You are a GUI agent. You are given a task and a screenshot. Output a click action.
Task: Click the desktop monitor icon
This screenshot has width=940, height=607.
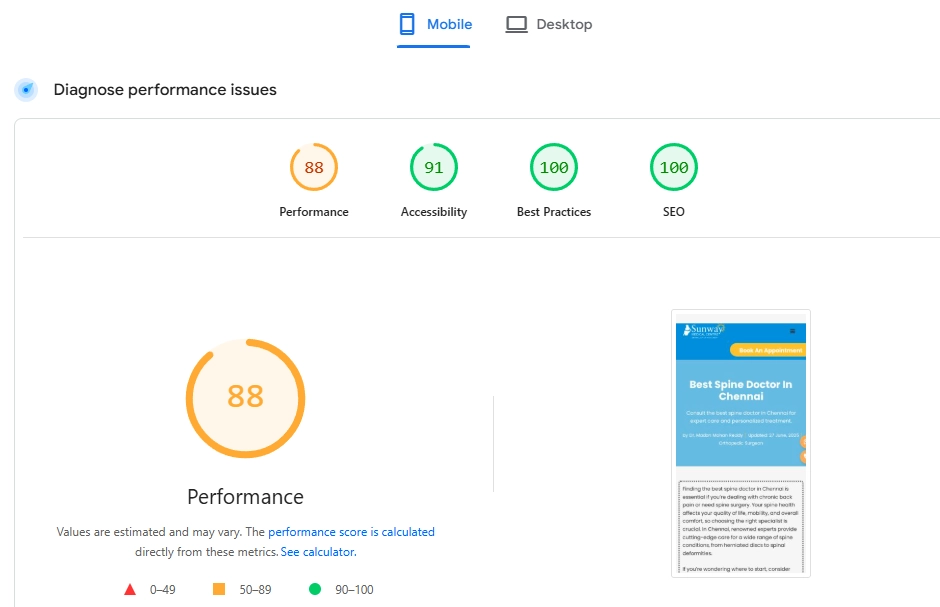pos(516,24)
